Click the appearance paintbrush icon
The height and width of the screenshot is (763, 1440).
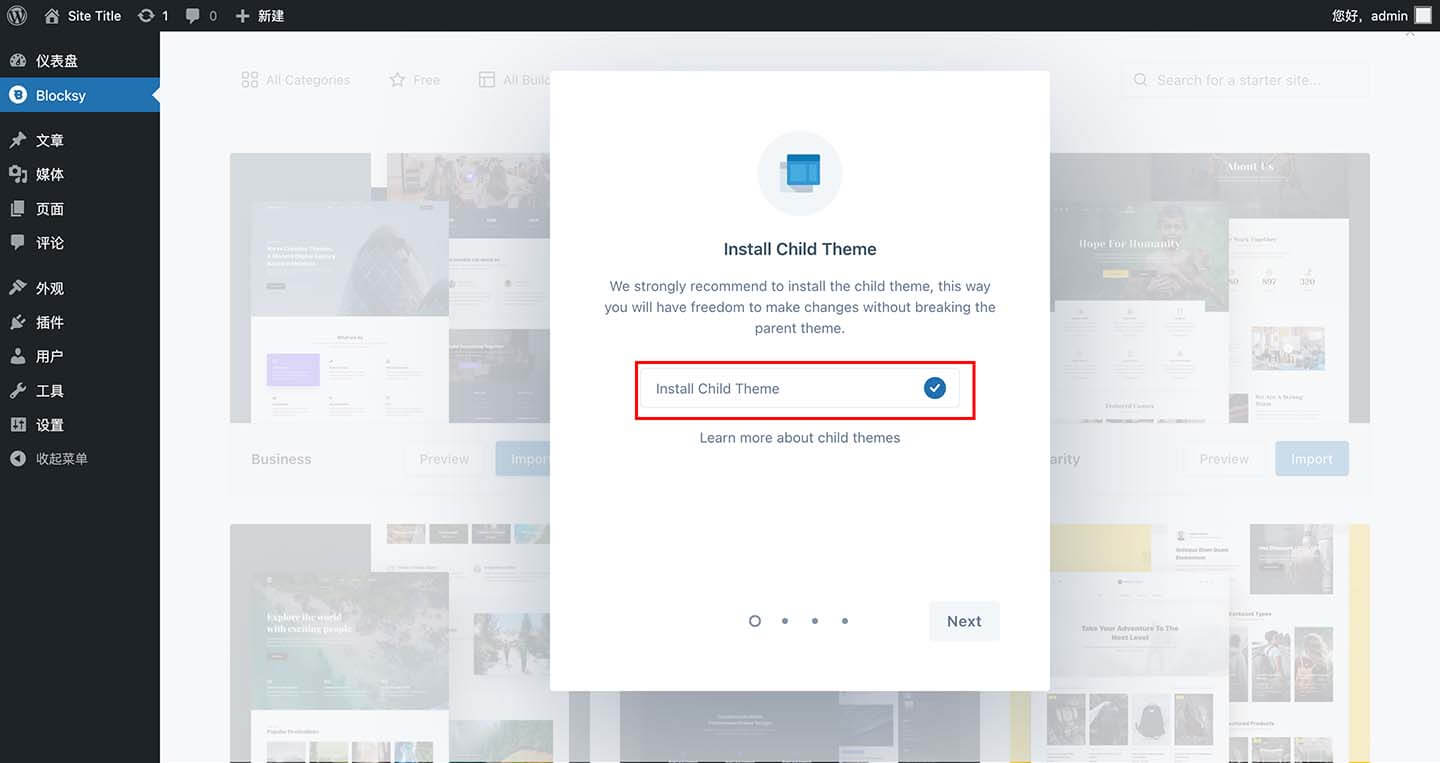click(x=18, y=287)
